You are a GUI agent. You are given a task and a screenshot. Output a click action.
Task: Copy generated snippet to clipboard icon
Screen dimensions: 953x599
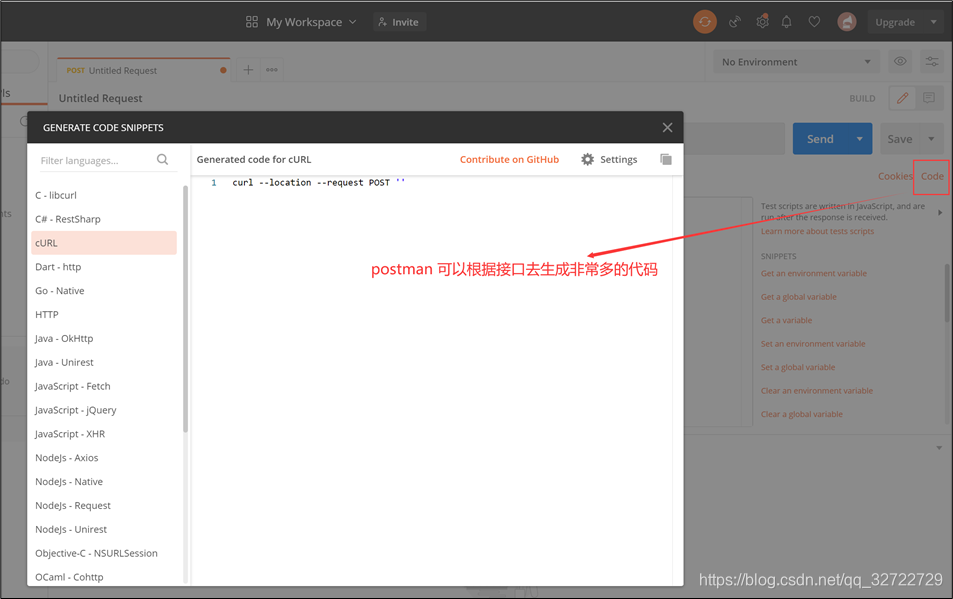tap(666, 159)
